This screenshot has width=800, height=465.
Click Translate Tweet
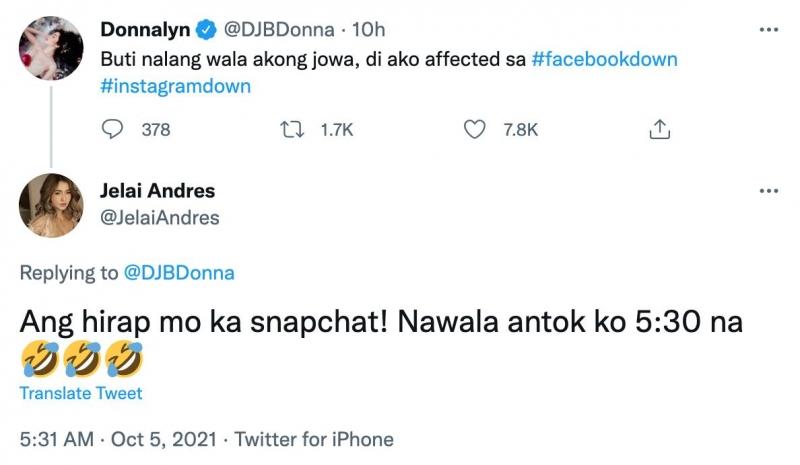pyautogui.click(x=81, y=393)
